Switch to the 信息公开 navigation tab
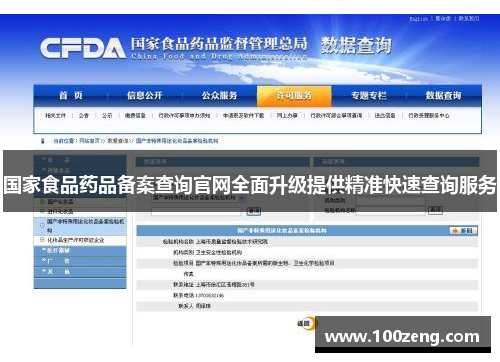 145,96
